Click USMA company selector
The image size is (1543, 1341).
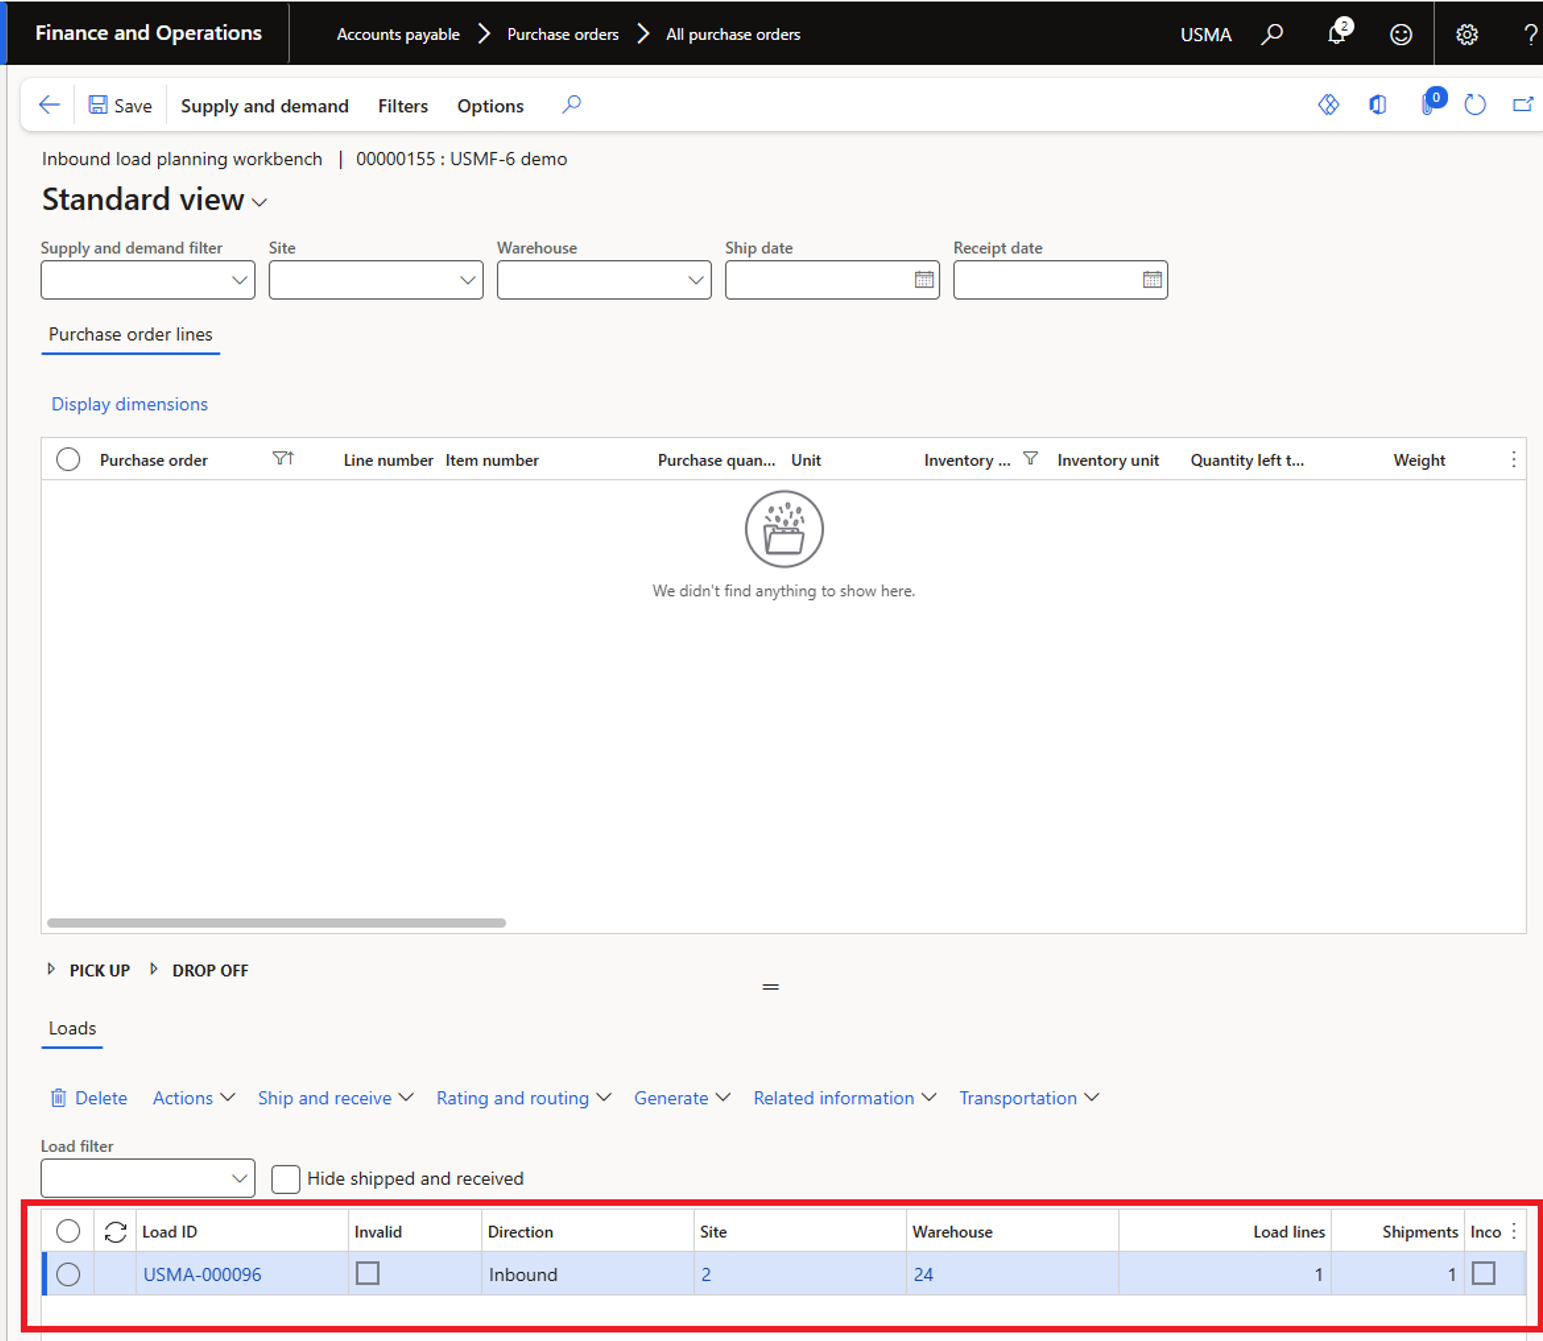pos(1205,34)
